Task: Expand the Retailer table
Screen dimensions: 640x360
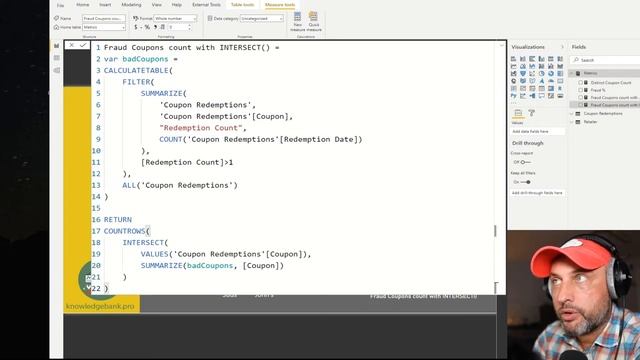Action: (x=572, y=122)
